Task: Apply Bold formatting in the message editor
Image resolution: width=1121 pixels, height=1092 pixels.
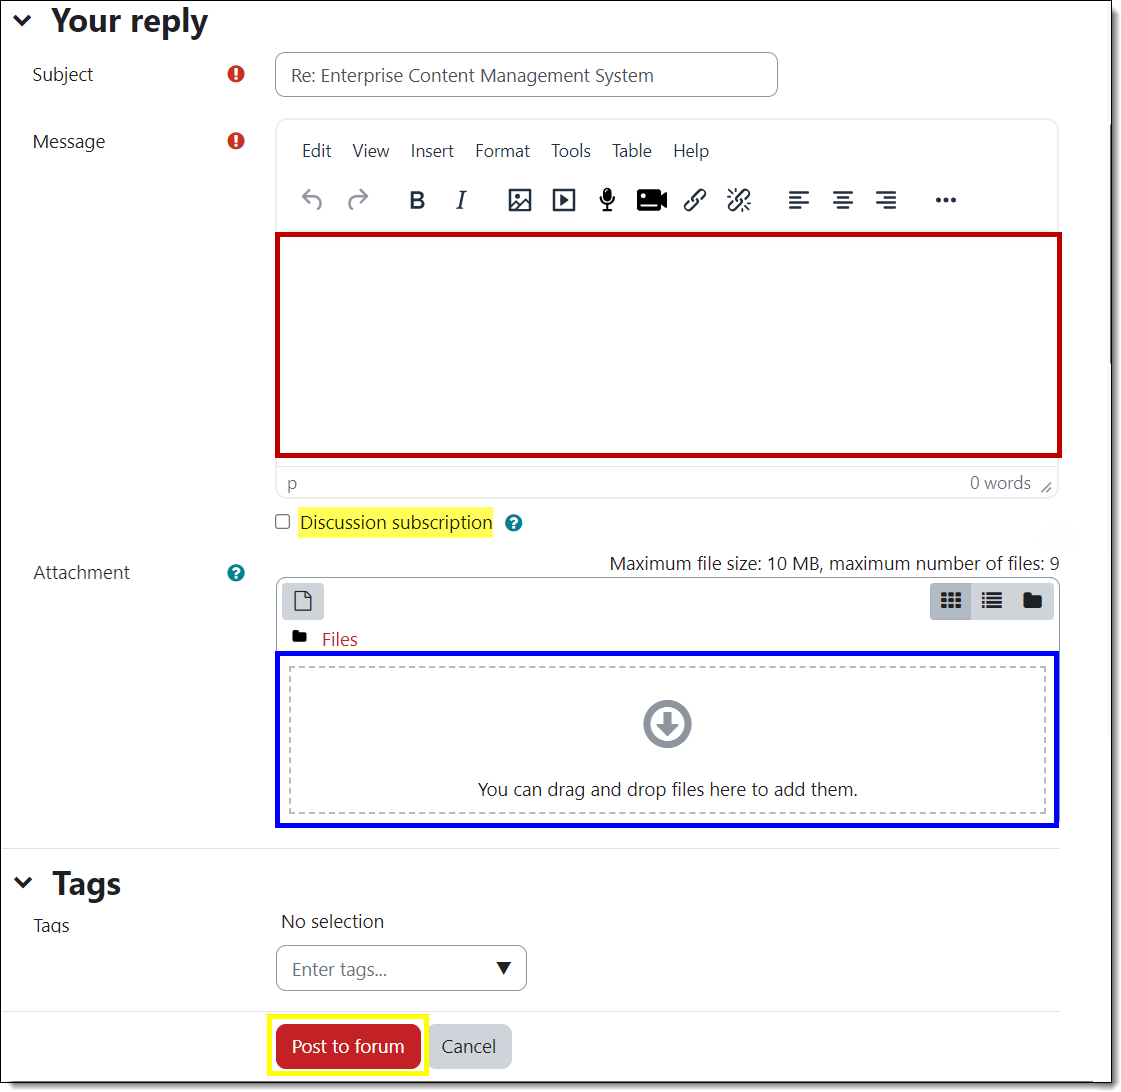Action: pyautogui.click(x=417, y=200)
